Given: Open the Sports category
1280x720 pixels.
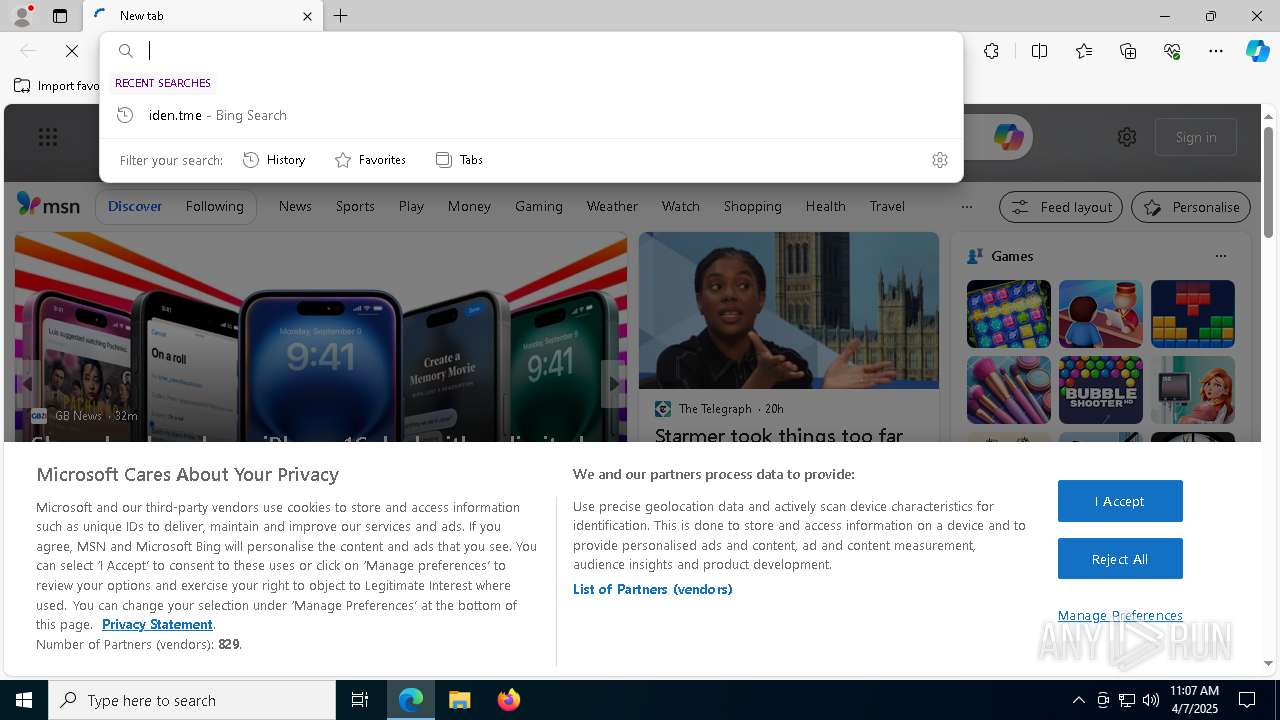Looking at the screenshot, I should click(x=355, y=206).
